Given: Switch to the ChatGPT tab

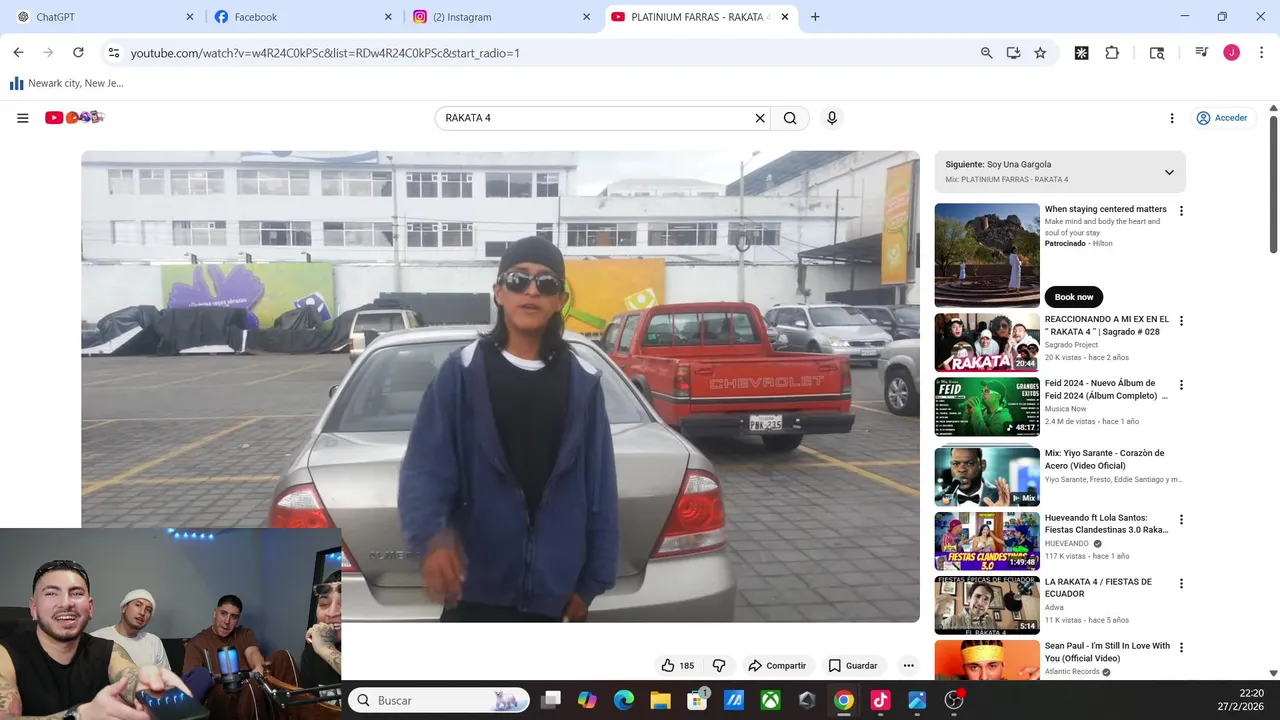Looking at the screenshot, I should pyautogui.click(x=105, y=17).
